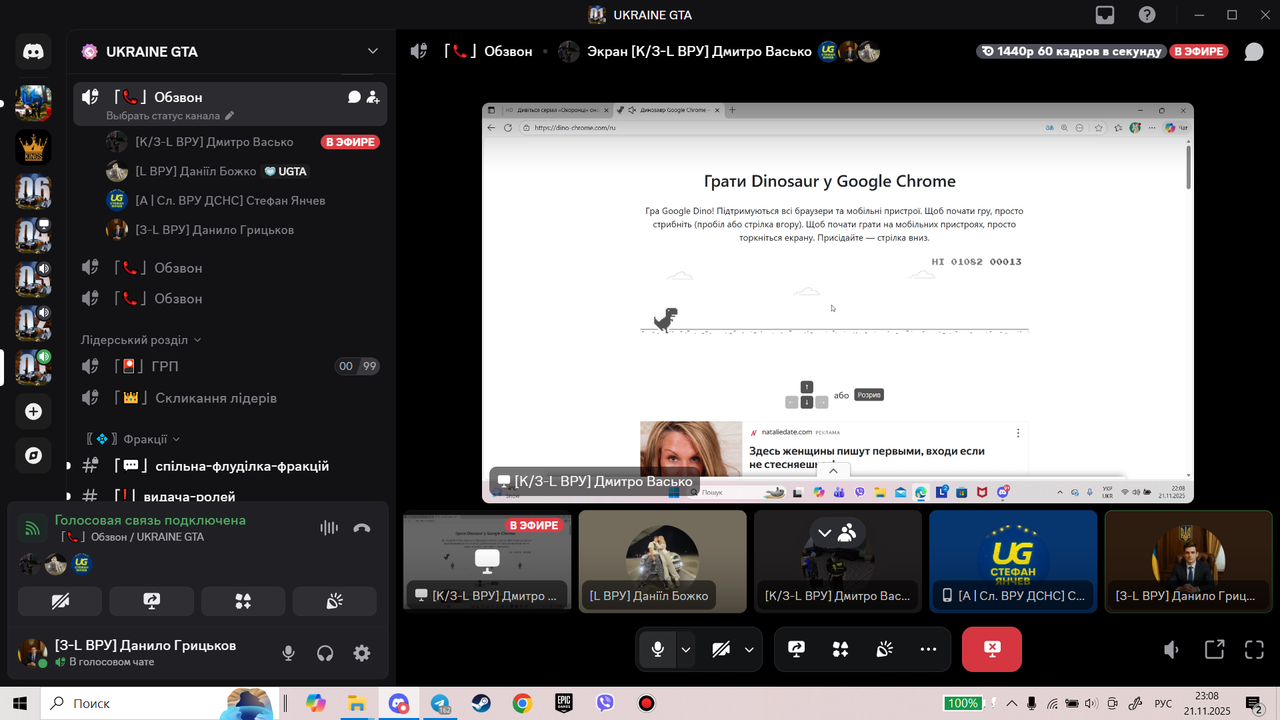This screenshot has width=1280, height=720.
Task: Click the taskbar Поиск search box
Action: pyautogui.click(x=158, y=703)
